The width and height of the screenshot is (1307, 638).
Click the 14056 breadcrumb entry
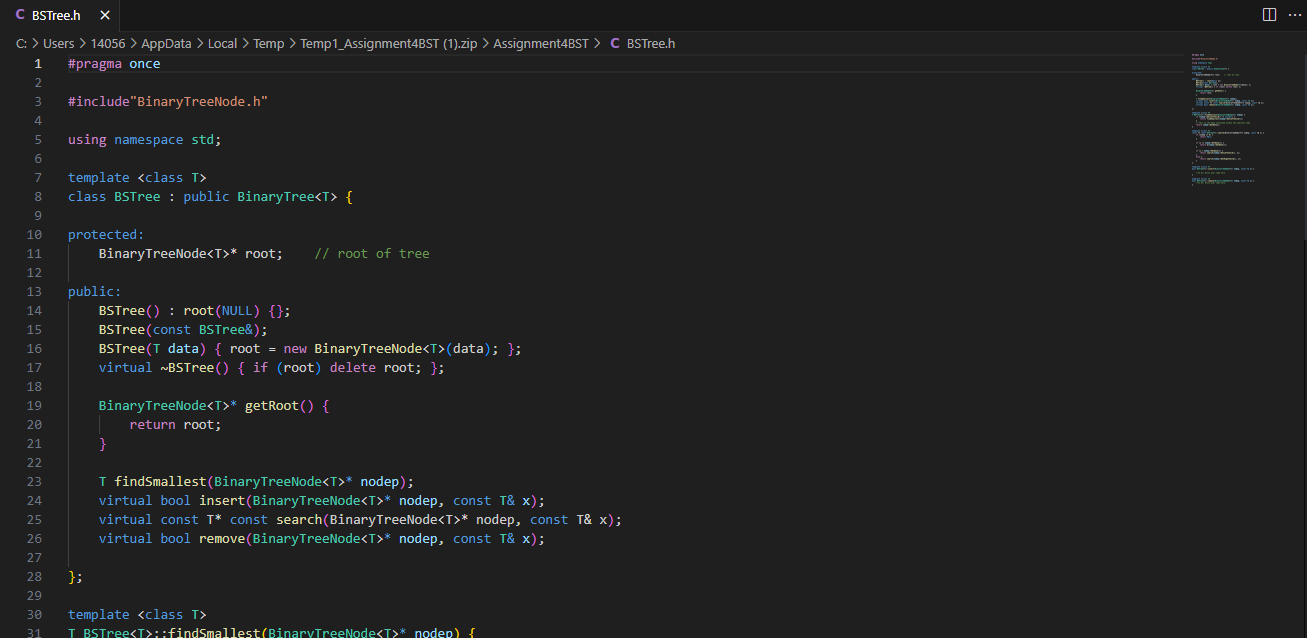(107, 43)
